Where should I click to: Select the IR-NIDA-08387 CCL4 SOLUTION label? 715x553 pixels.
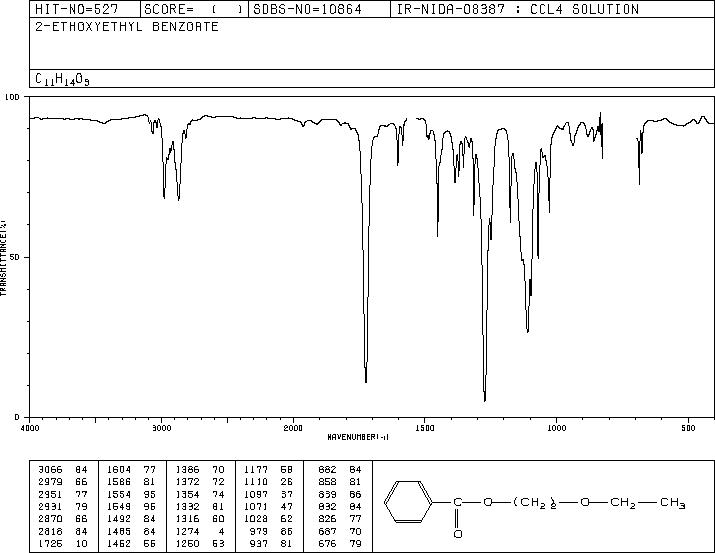click(x=517, y=9)
